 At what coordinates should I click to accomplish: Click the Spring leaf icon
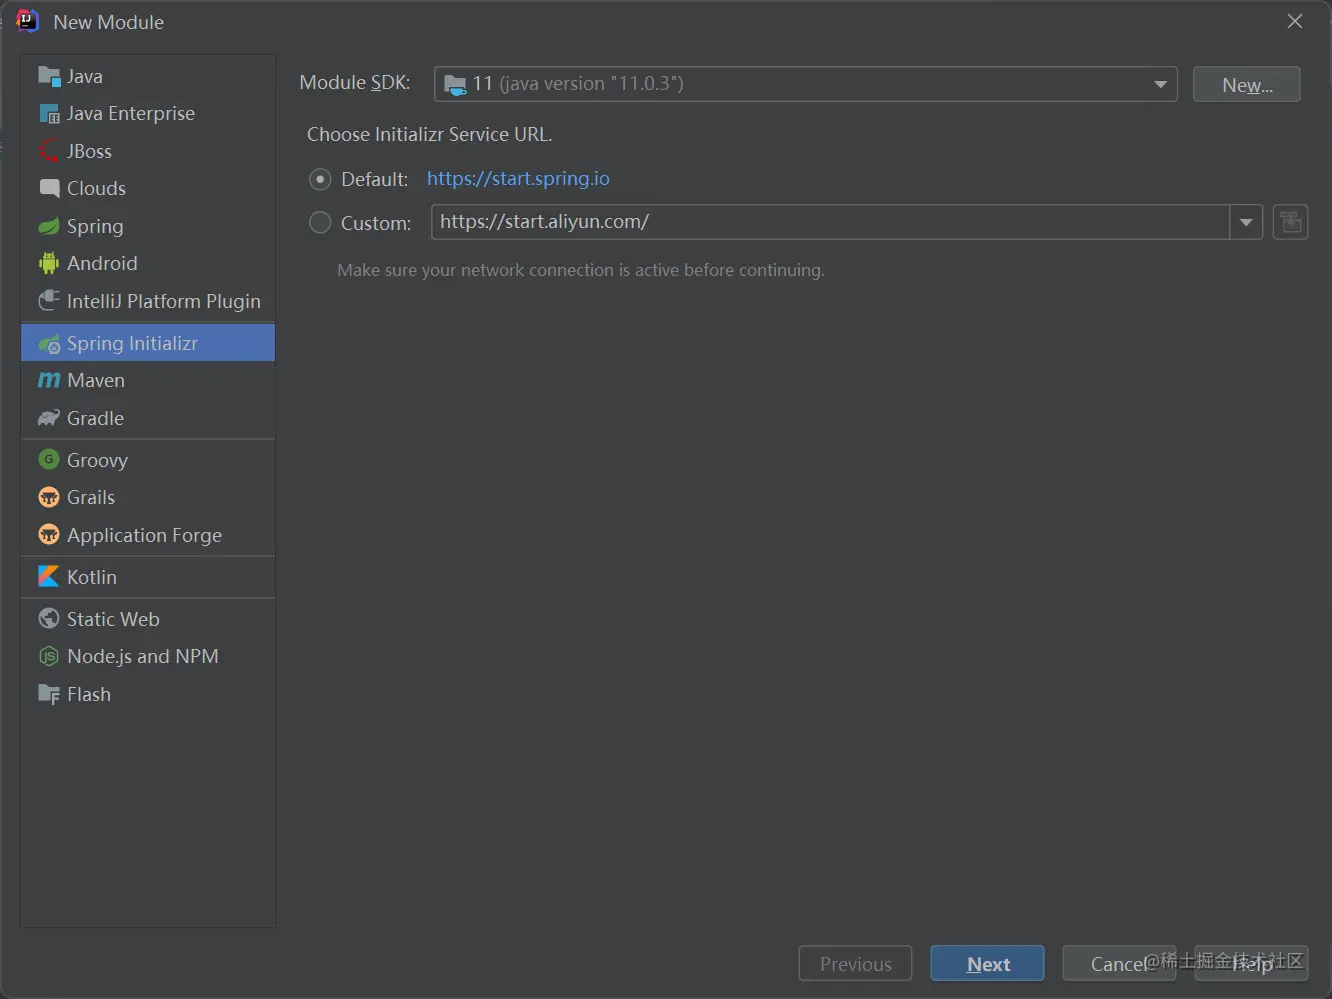pyautogui.click(x=49, y=226)
